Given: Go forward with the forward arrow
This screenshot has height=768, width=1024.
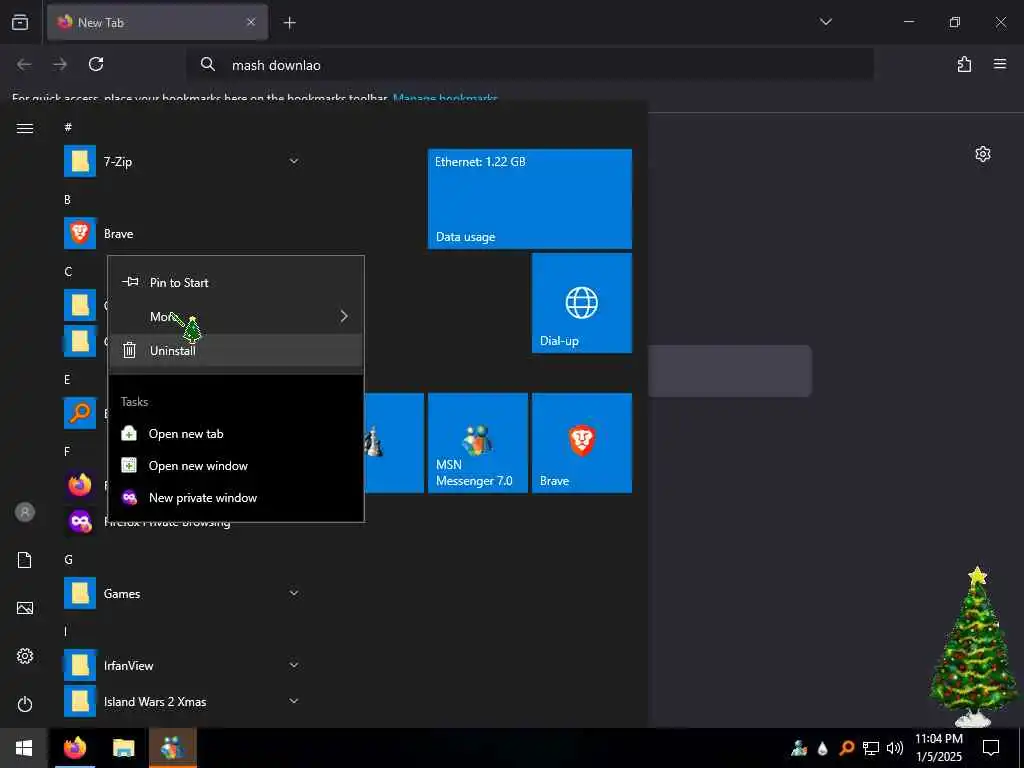Looking at the screenshot, I should (x=60, y=64).
